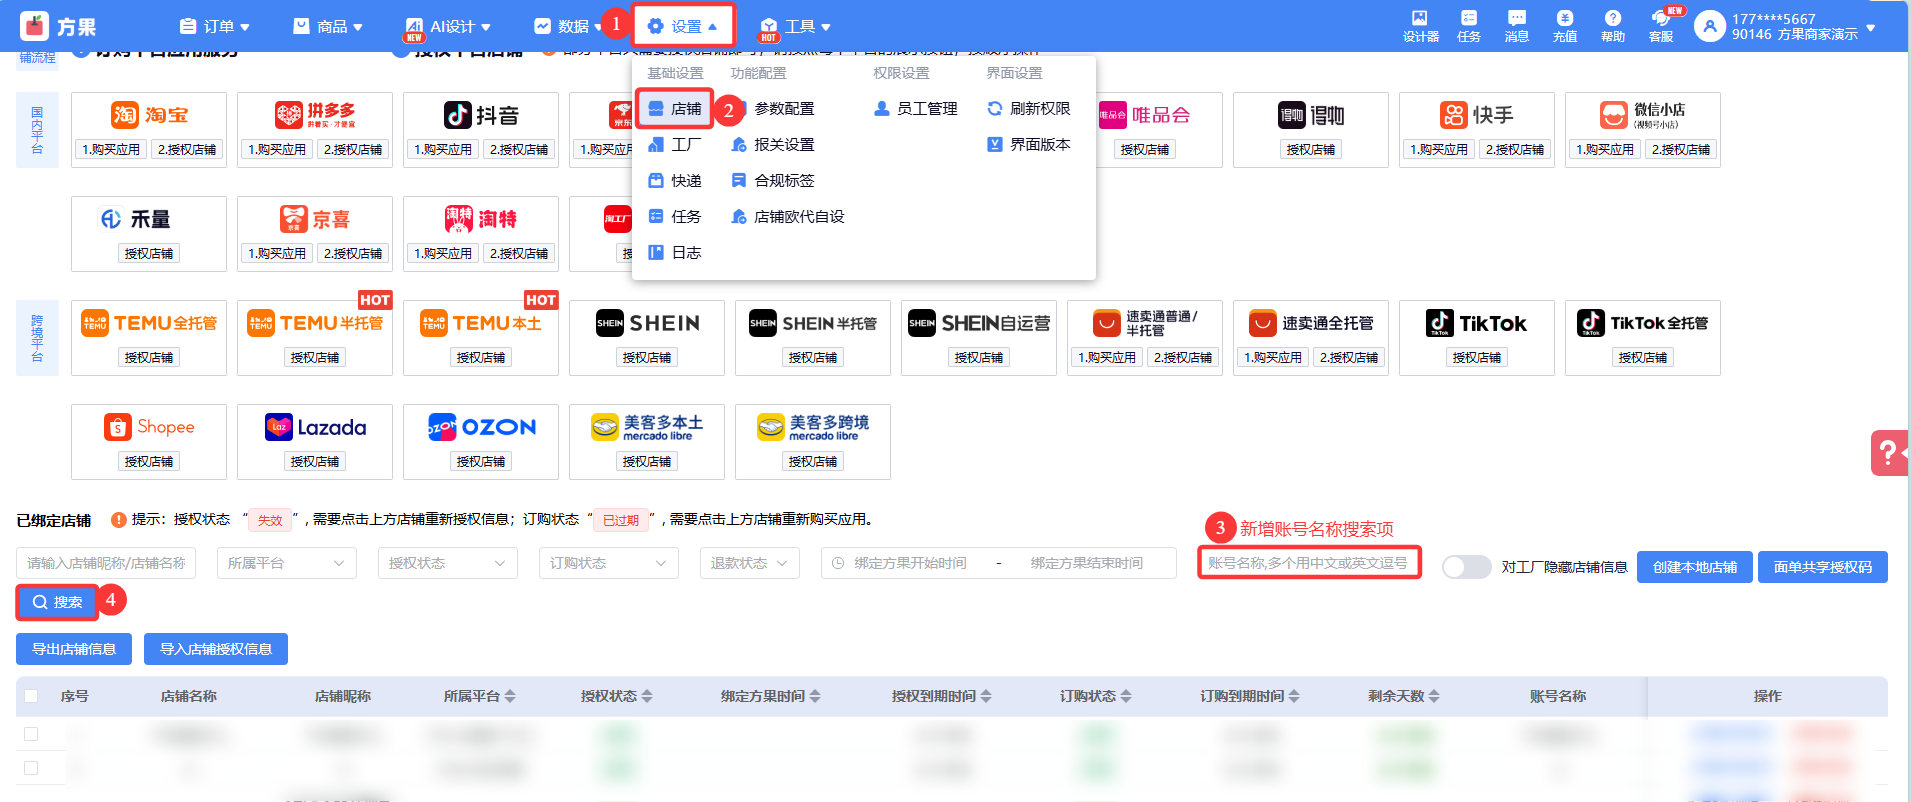Open the 充值 recharge icon

point(1564,26)
